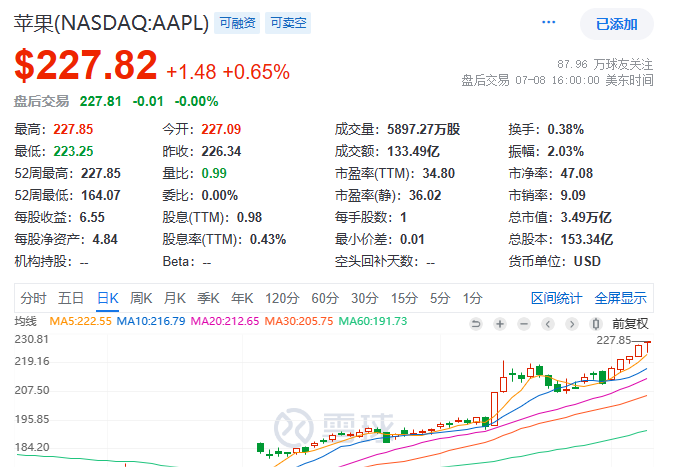Click the 230.81 y-axis label

32,339
